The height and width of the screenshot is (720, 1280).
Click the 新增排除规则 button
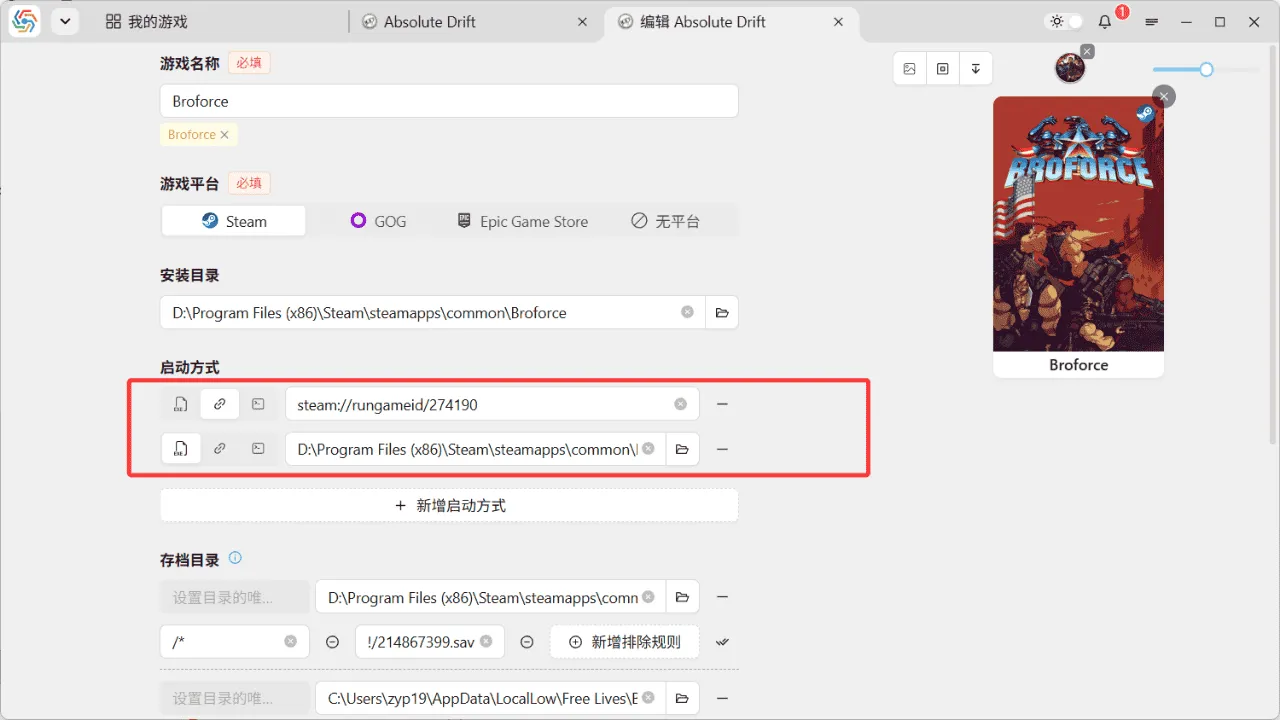click(624, 641)
